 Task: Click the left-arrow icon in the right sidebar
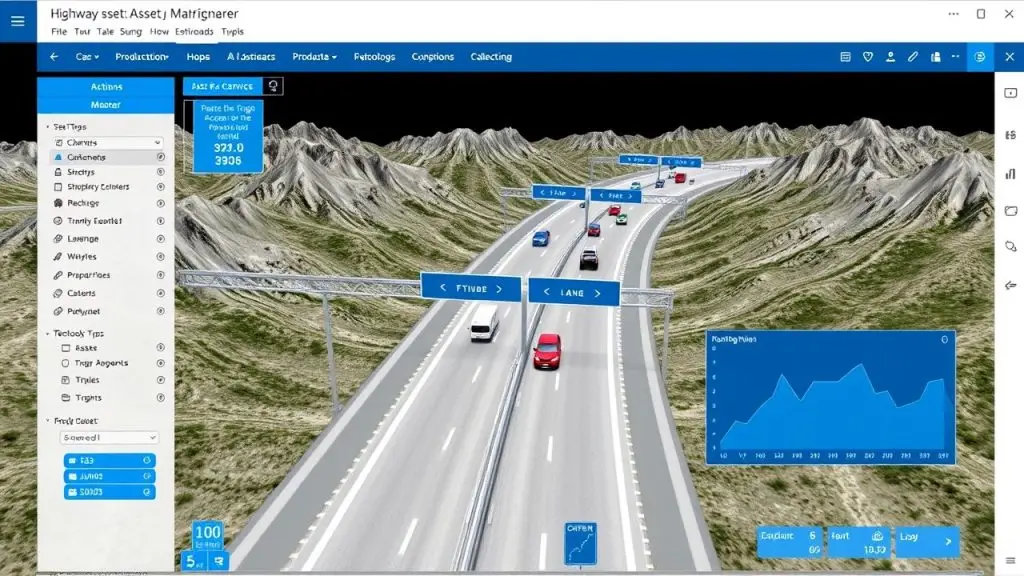point(1010,285)
